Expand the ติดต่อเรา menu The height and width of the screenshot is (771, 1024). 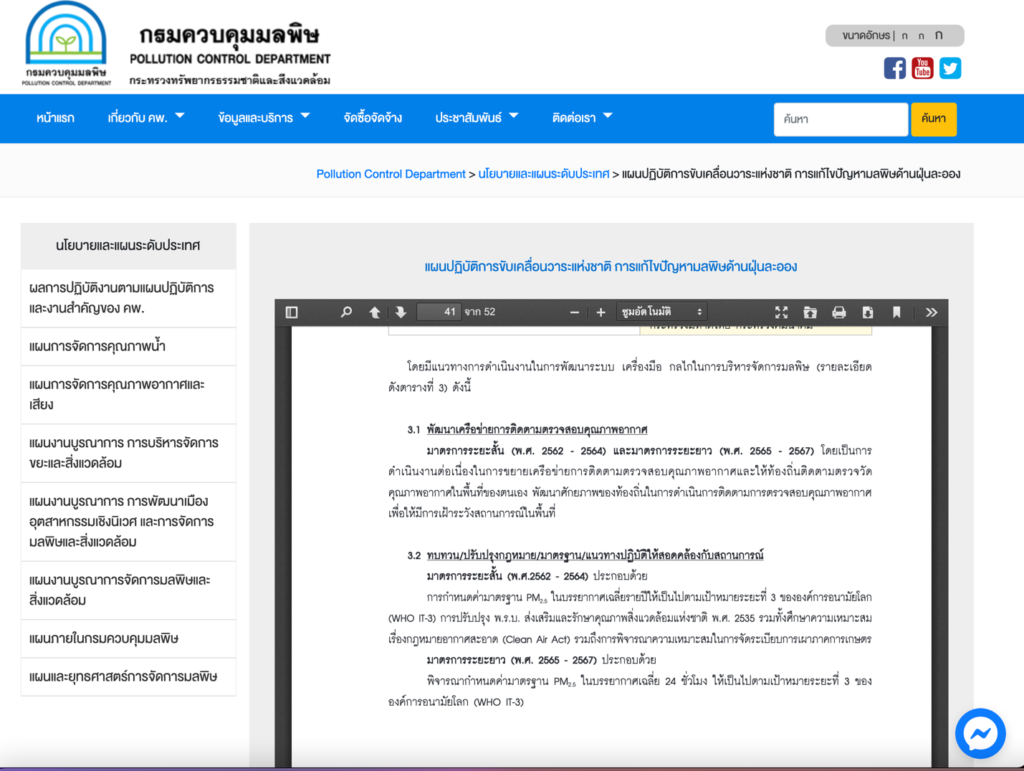[x=582, y=118]
